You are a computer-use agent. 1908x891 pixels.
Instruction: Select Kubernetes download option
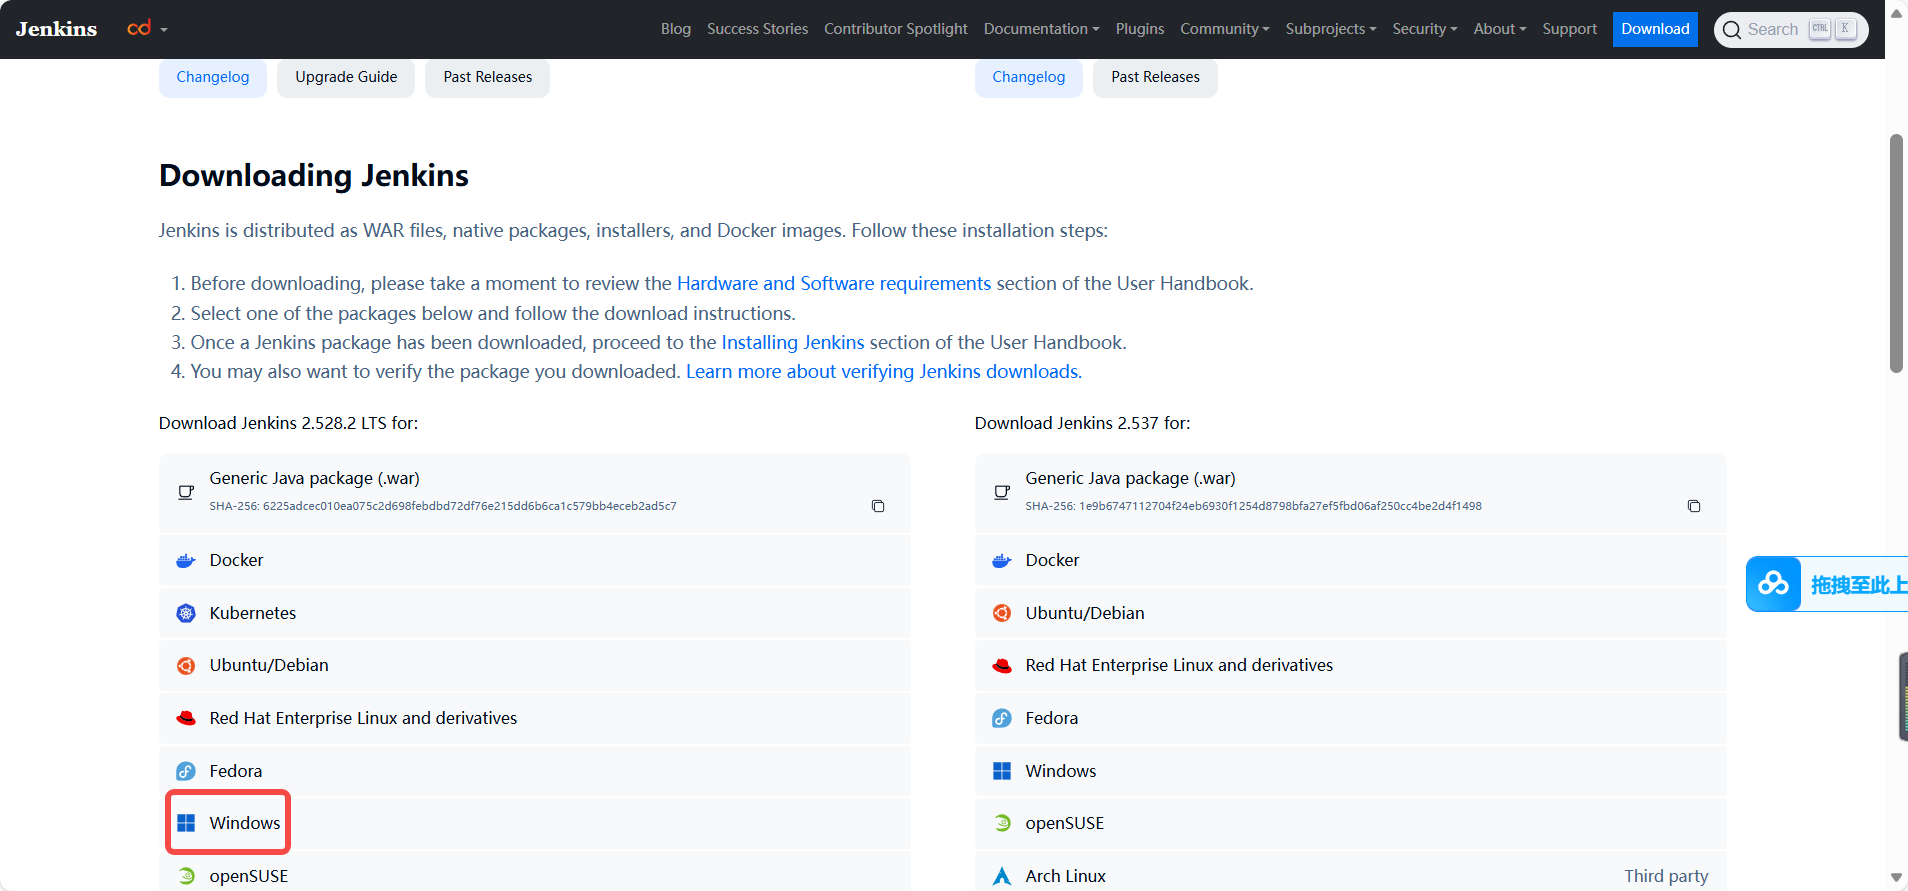[535, 613]
